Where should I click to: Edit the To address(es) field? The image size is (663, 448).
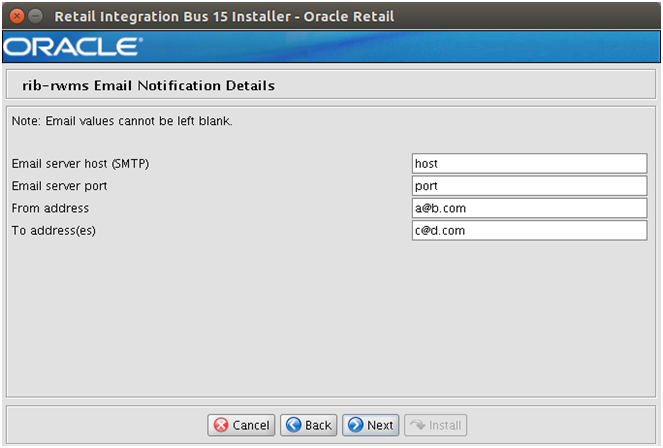pyautogui.click(x=529, y=231)
